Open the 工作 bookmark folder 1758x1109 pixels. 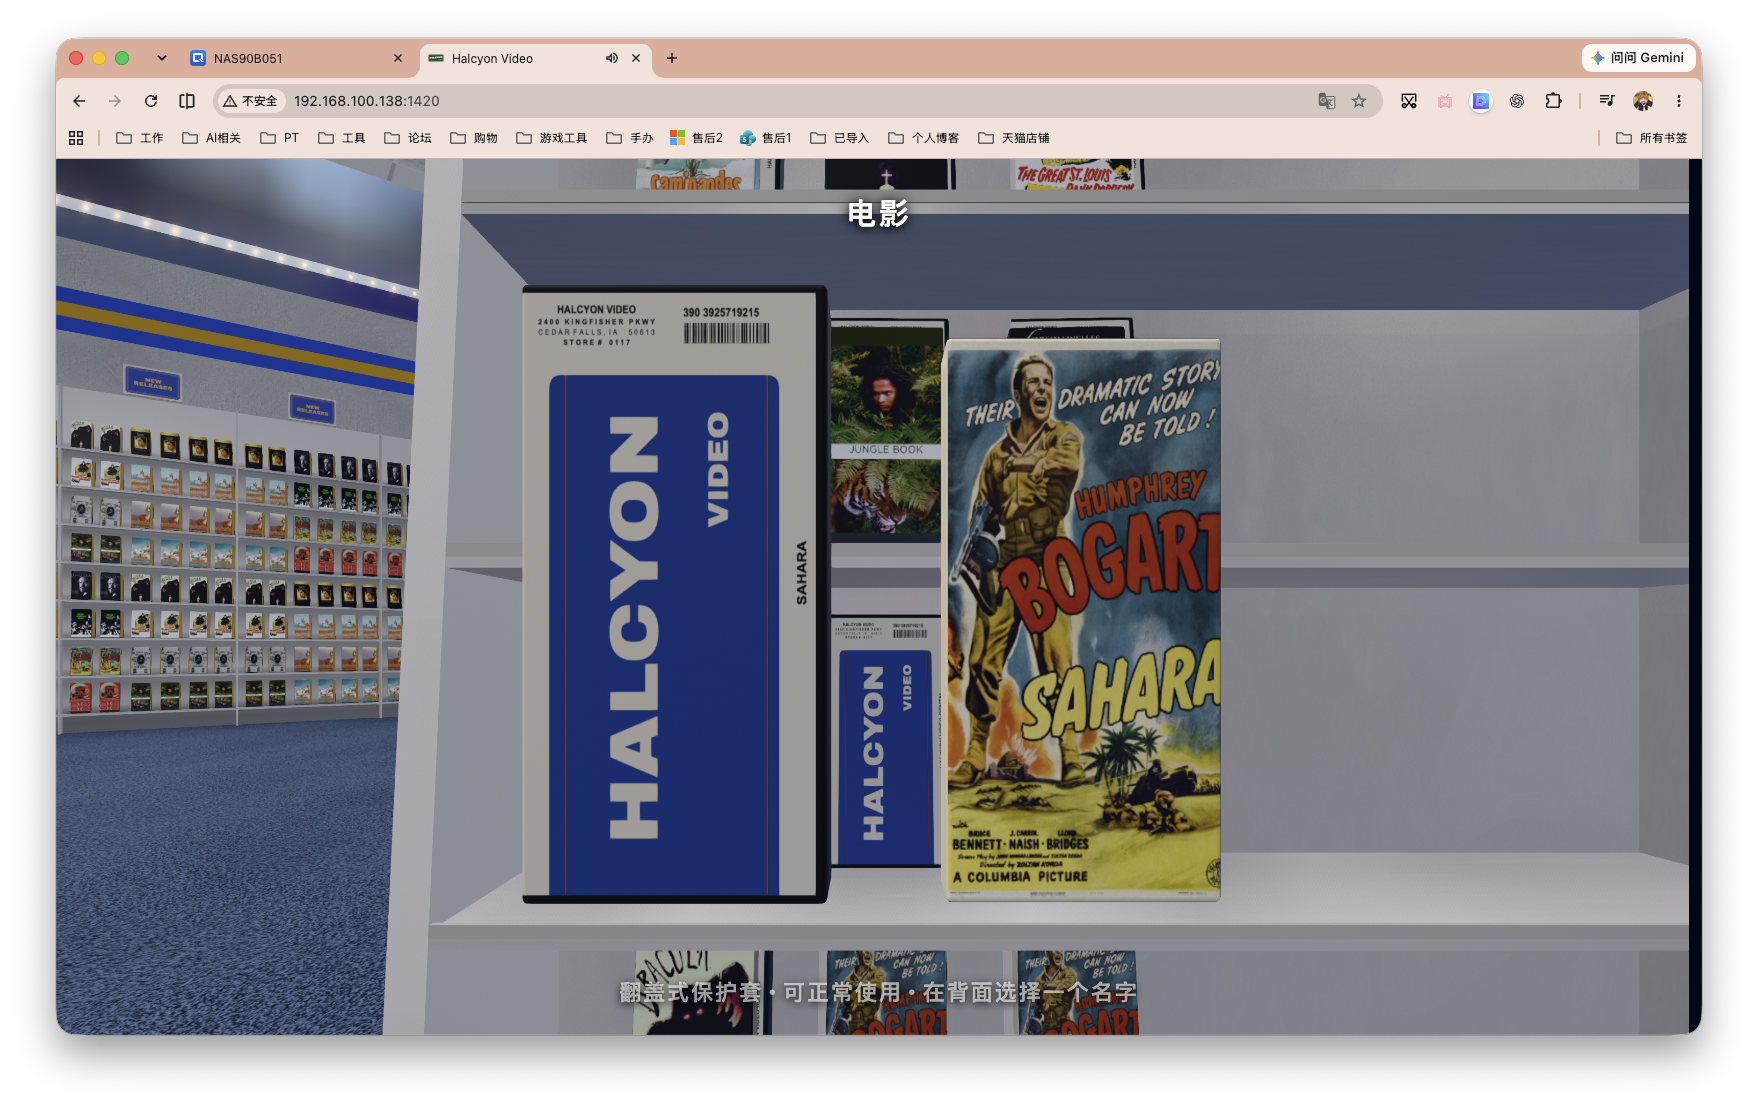click(140, 138)
